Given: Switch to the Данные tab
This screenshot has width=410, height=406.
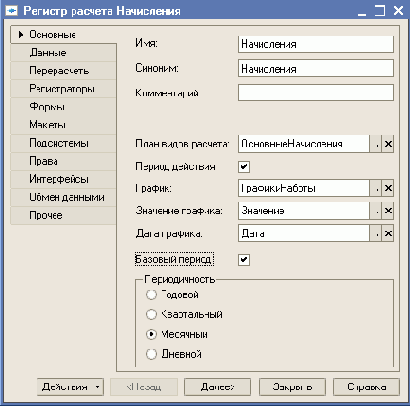Looking at the screenshot, I should (x=63, y=53).
